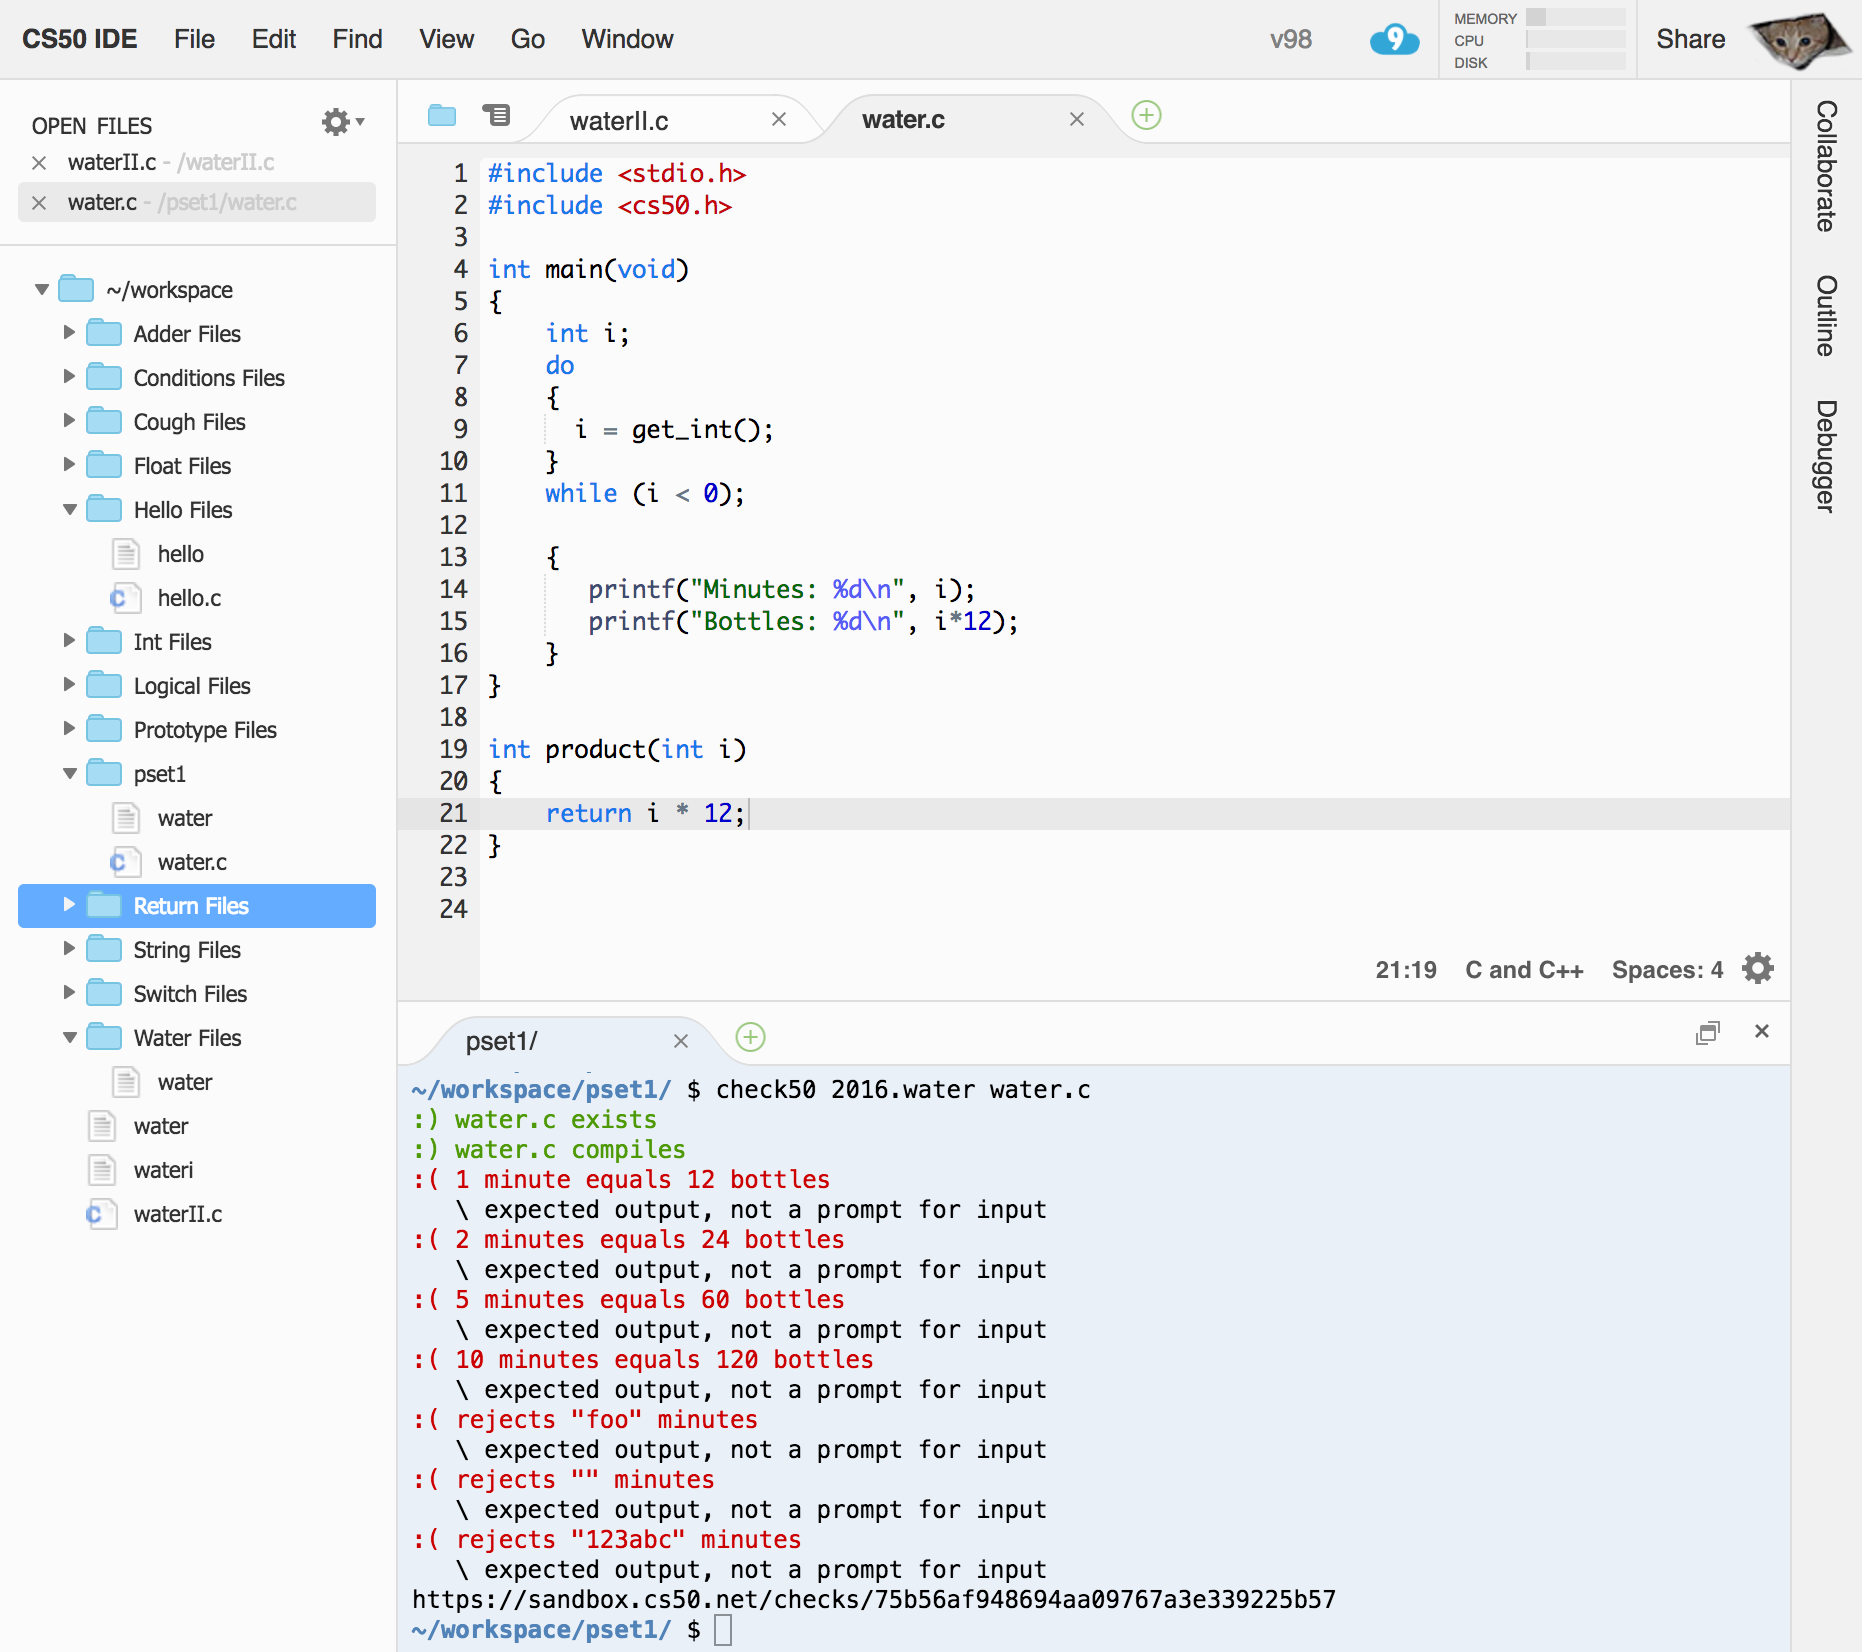This screenshot has height=1652, width=1862.
Task: Close the waterII.c editor tab
Action: point(779,119)
